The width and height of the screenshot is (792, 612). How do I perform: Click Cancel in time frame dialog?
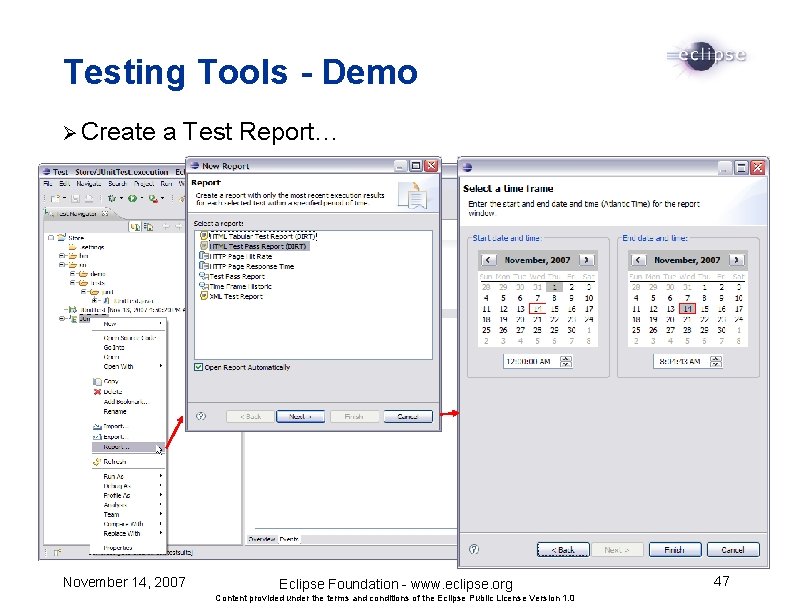coord(733,550)
